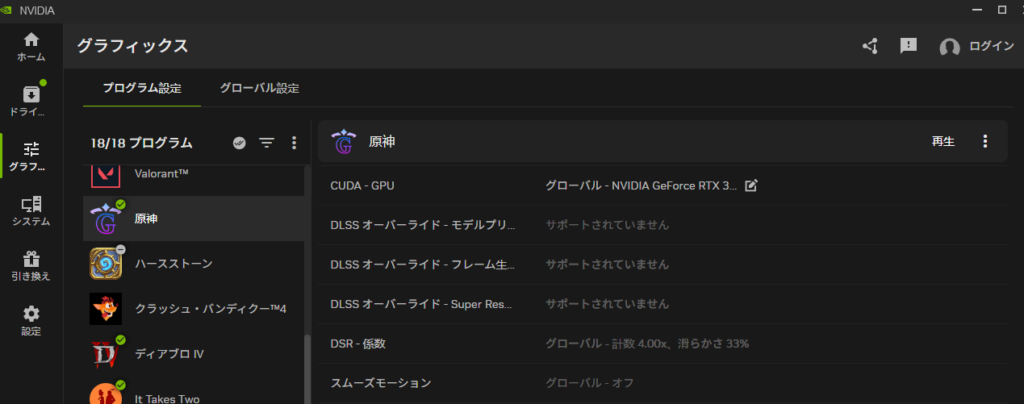Open the filter icon for program list
The image size is (1024, 404).
pos(266,143)
